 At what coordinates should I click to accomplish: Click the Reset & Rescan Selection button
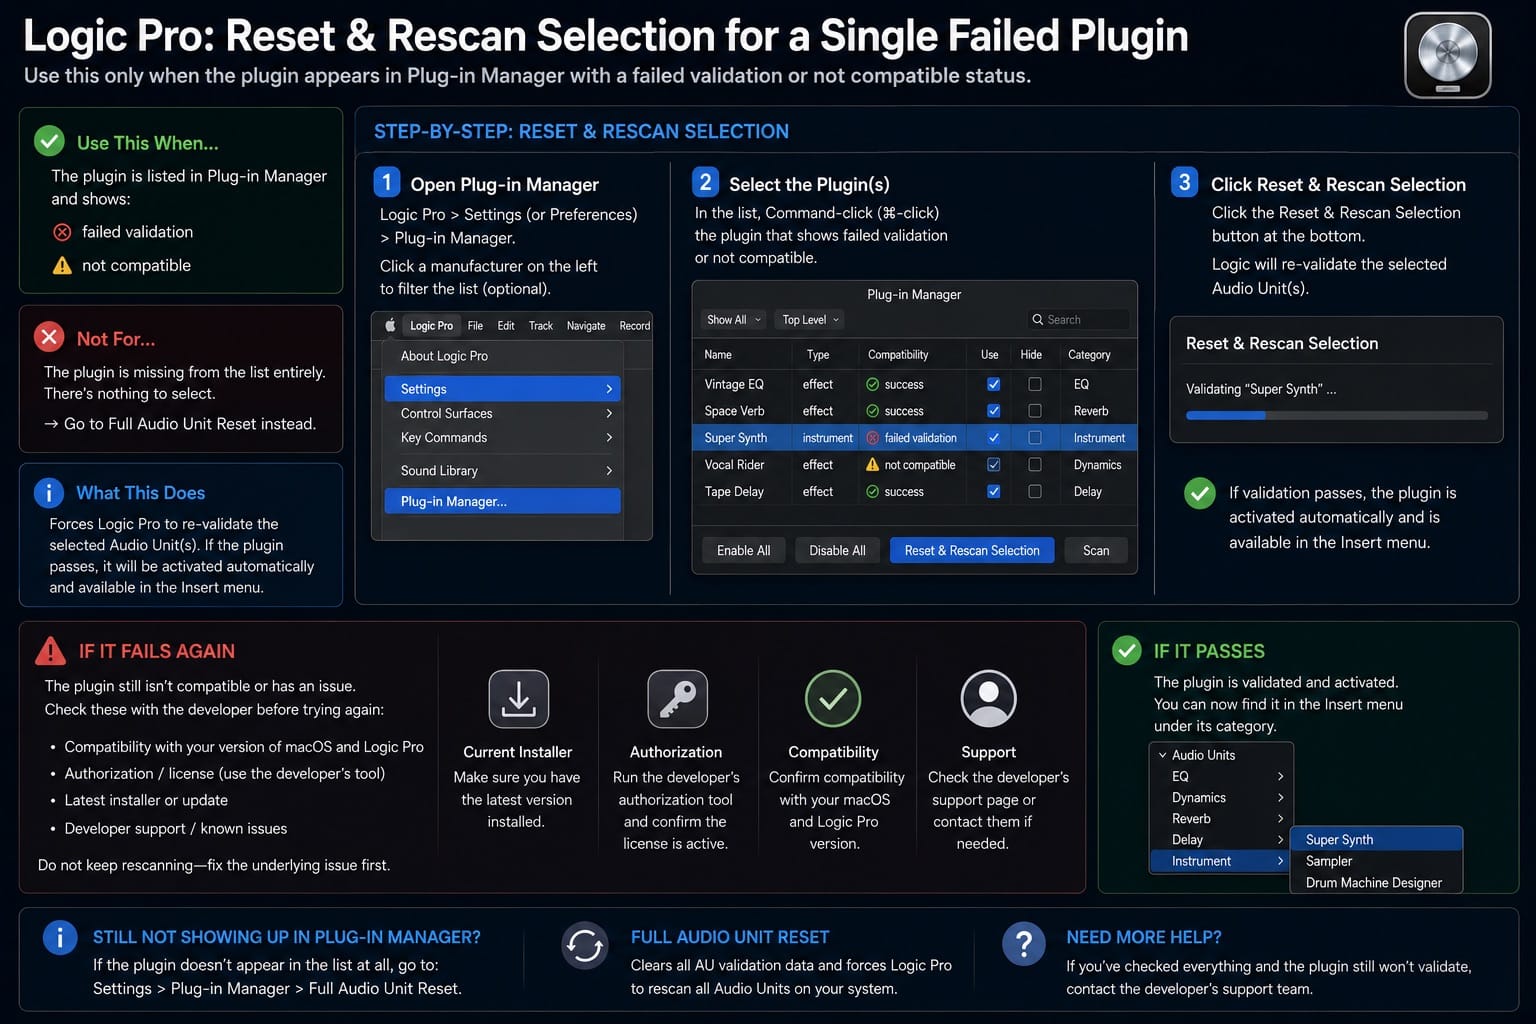[972, 551]
